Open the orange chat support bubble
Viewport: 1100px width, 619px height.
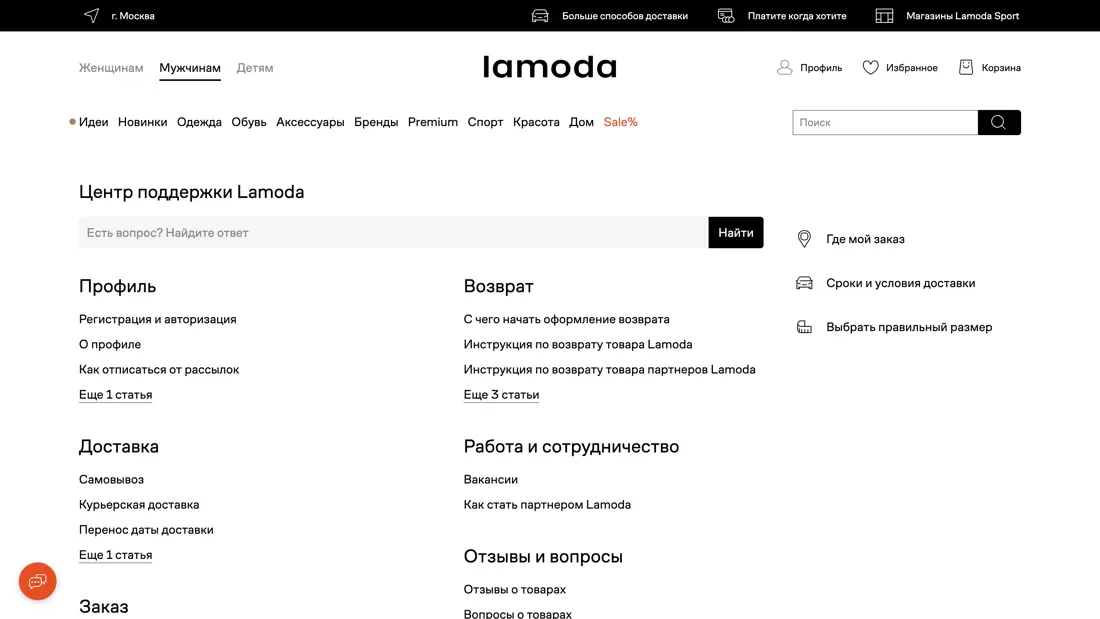38,581
